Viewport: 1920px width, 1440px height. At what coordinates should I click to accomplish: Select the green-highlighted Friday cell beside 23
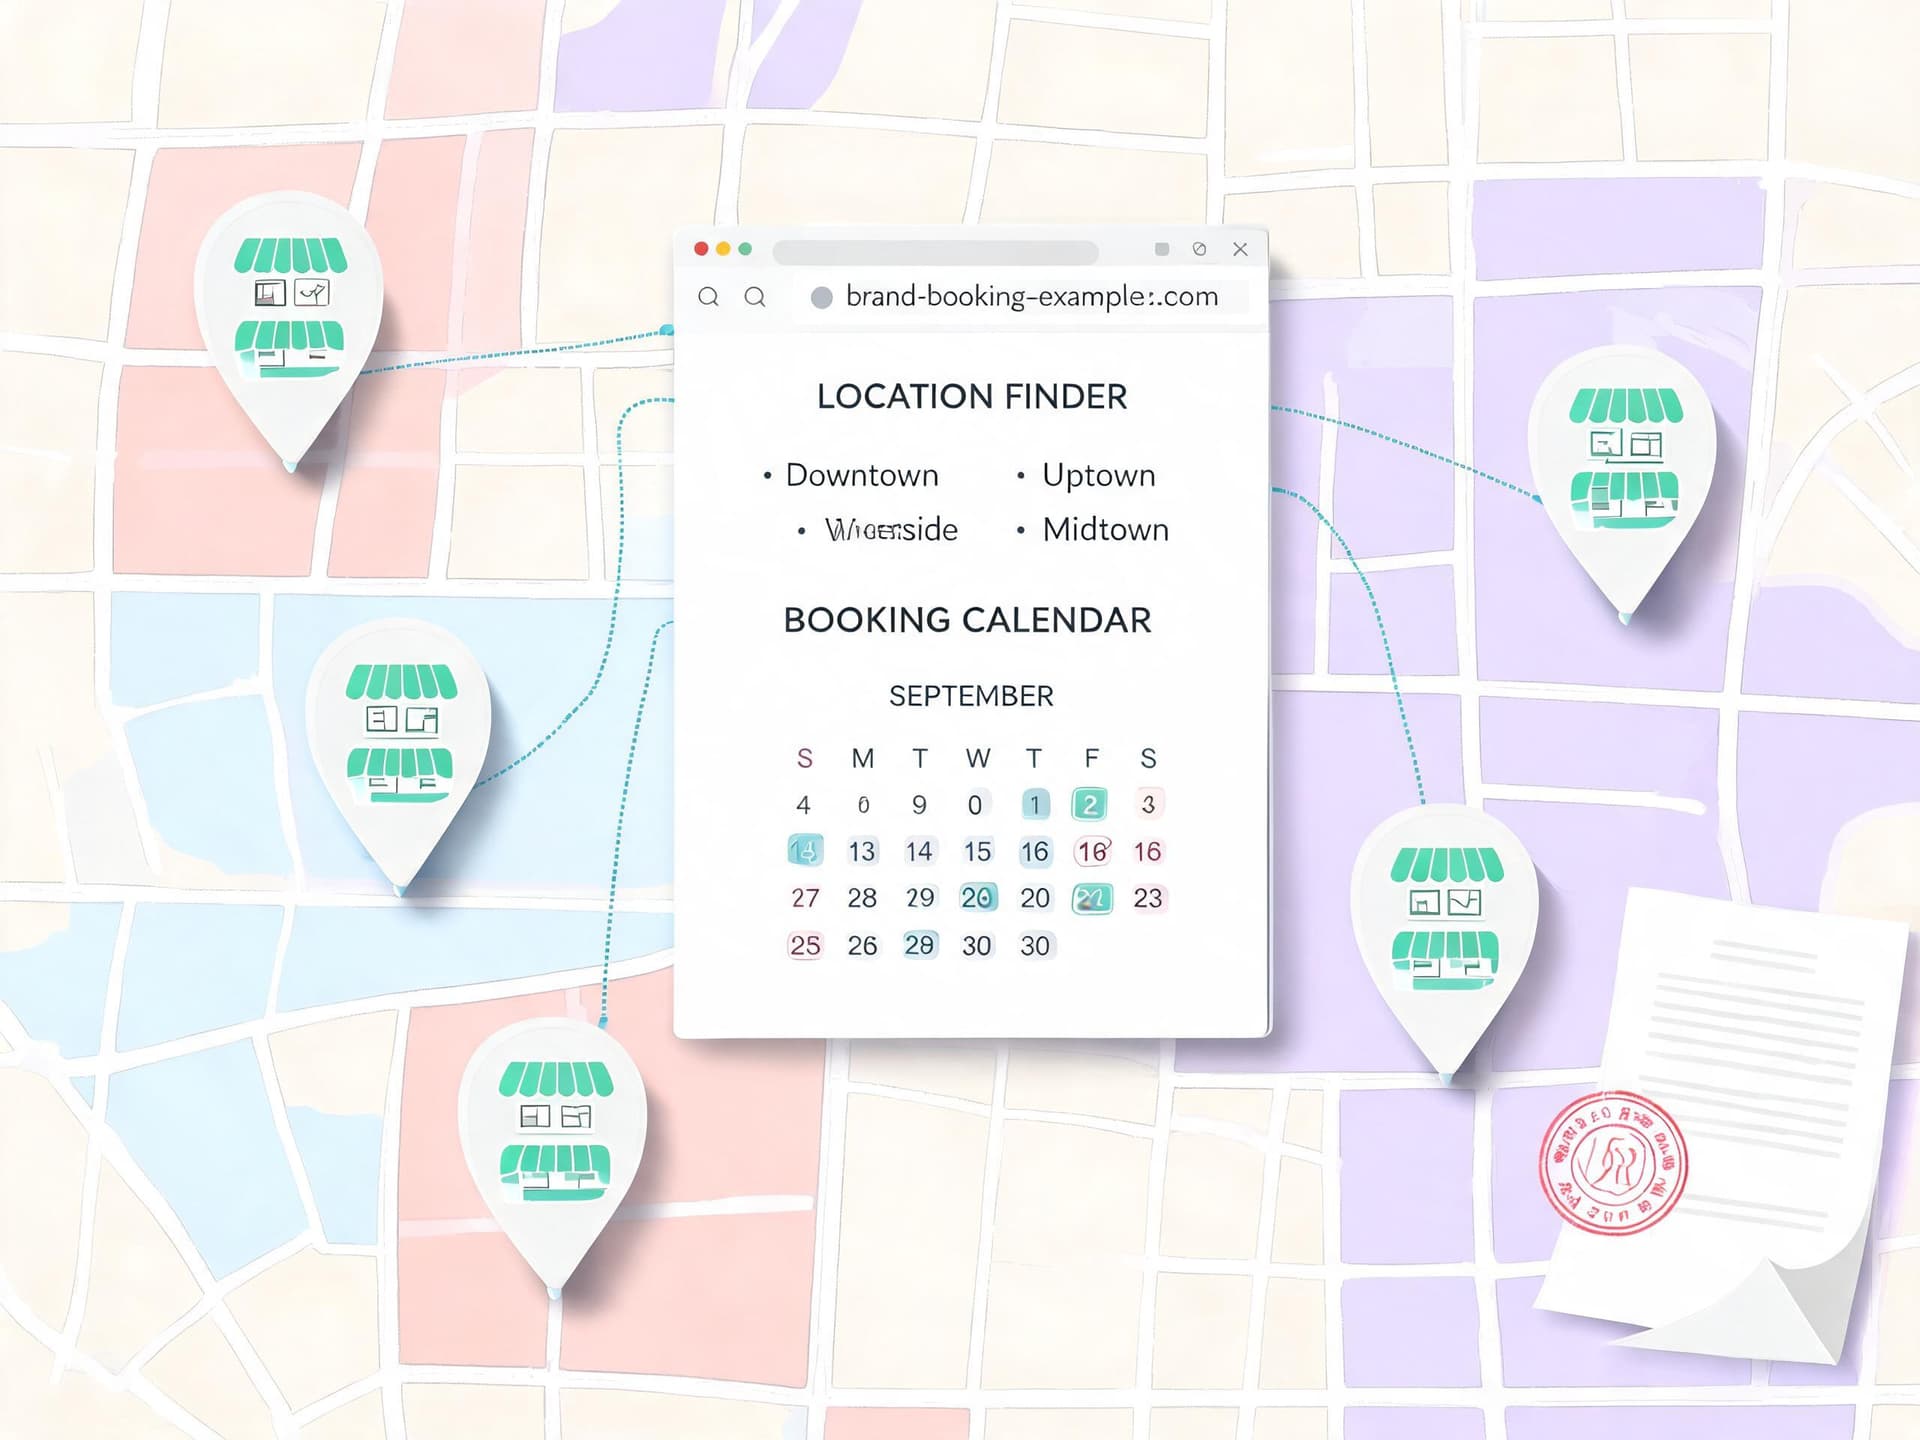pyautogui.click(x=1091, y=898)
